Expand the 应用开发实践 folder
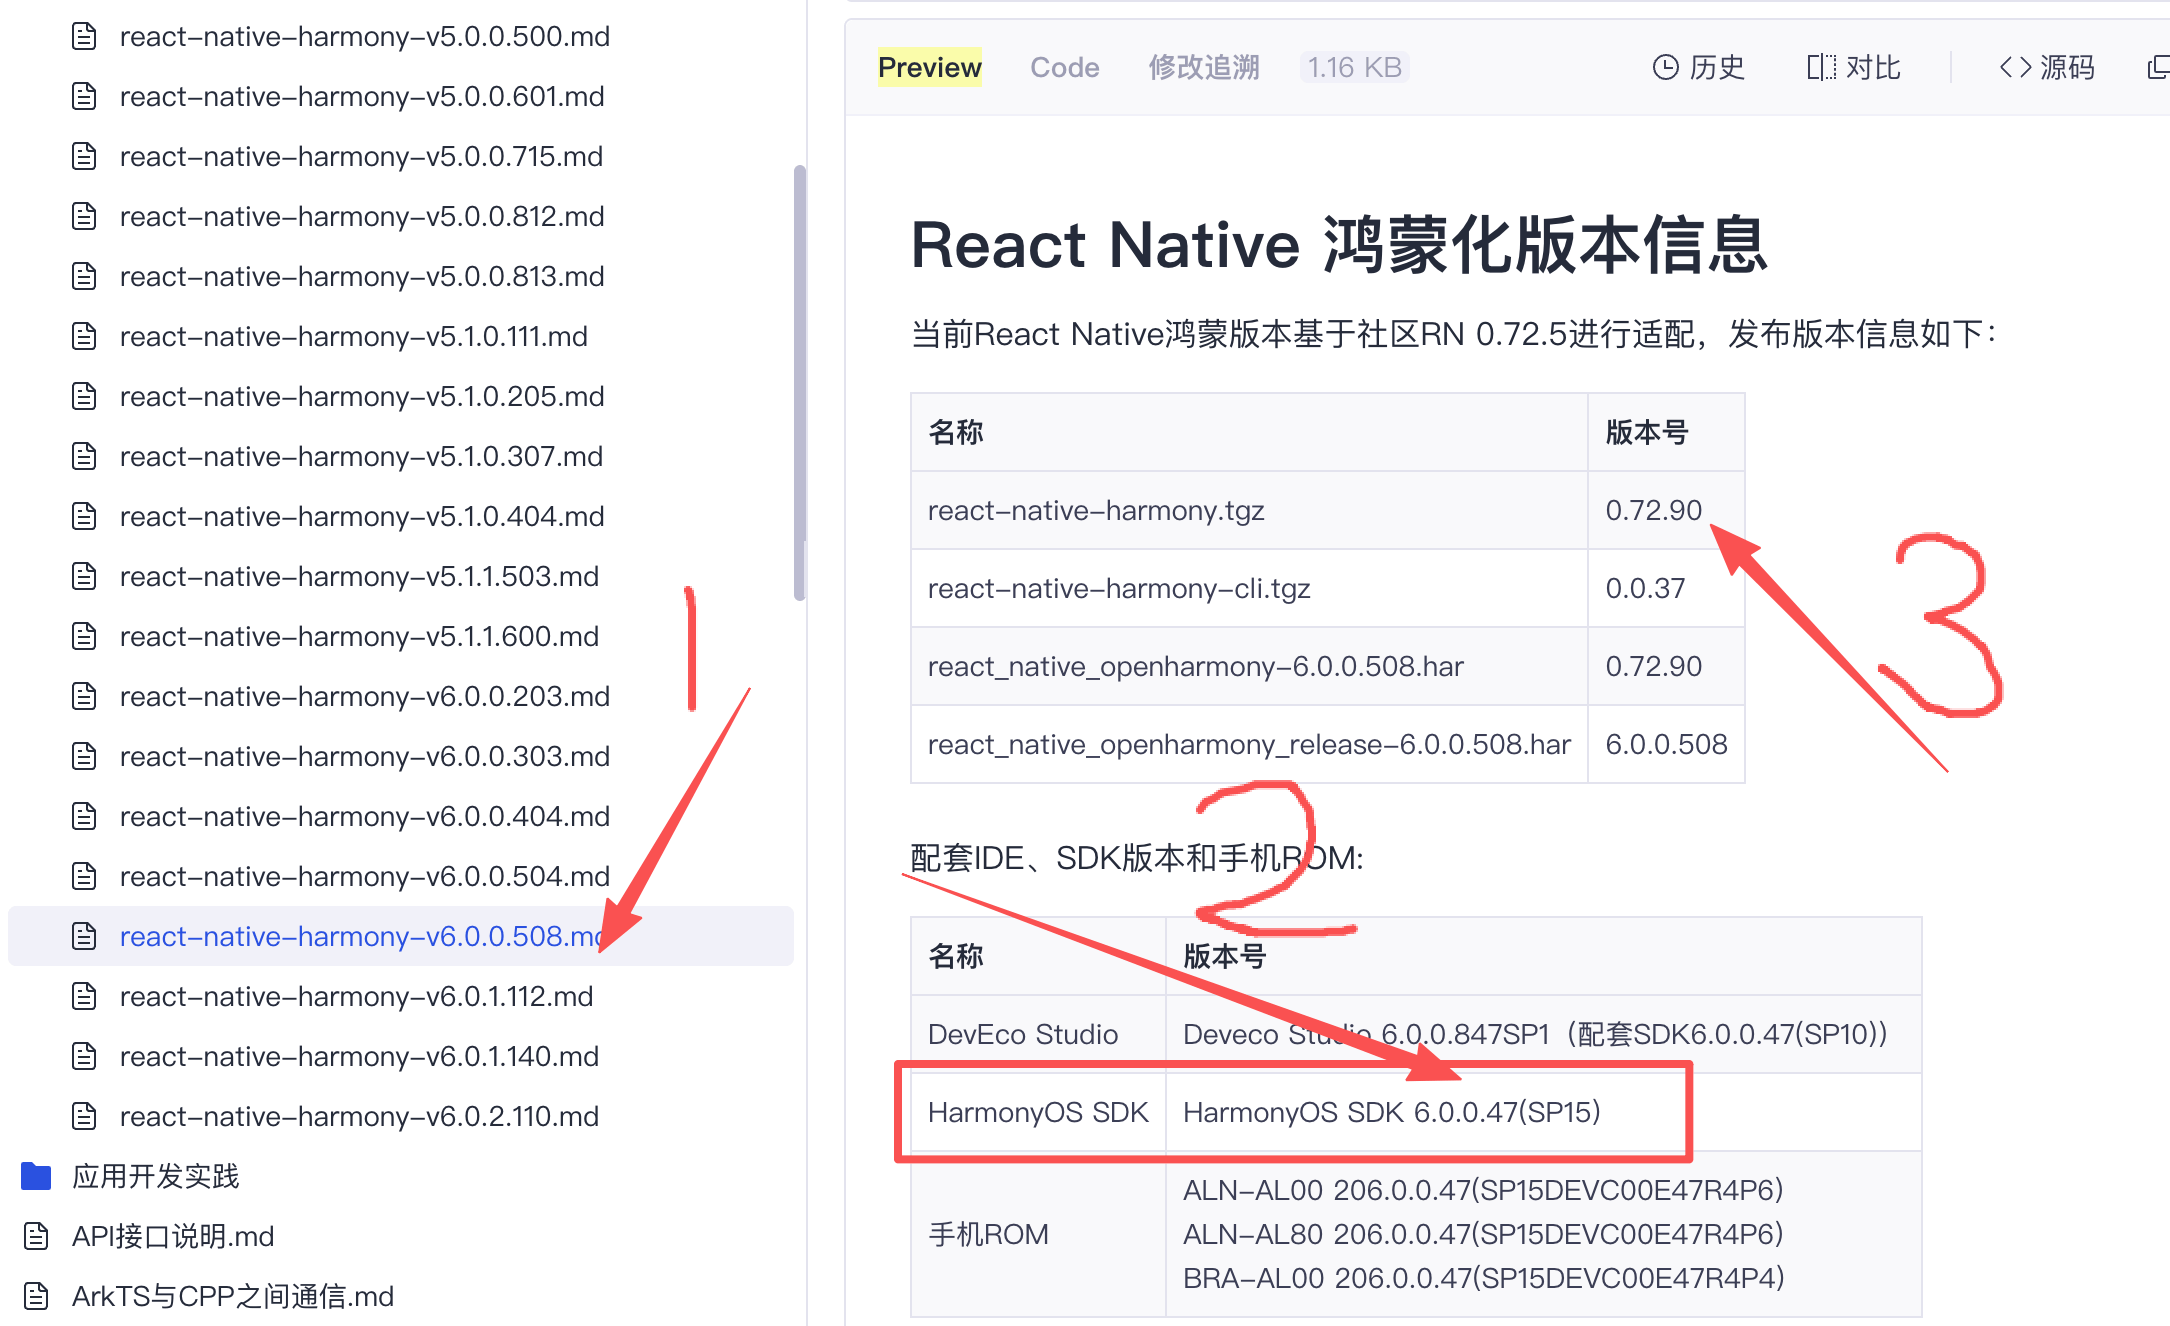Image resolution: width=2170 pixels, height=1326 pixels. click(x=155, y=1176)
